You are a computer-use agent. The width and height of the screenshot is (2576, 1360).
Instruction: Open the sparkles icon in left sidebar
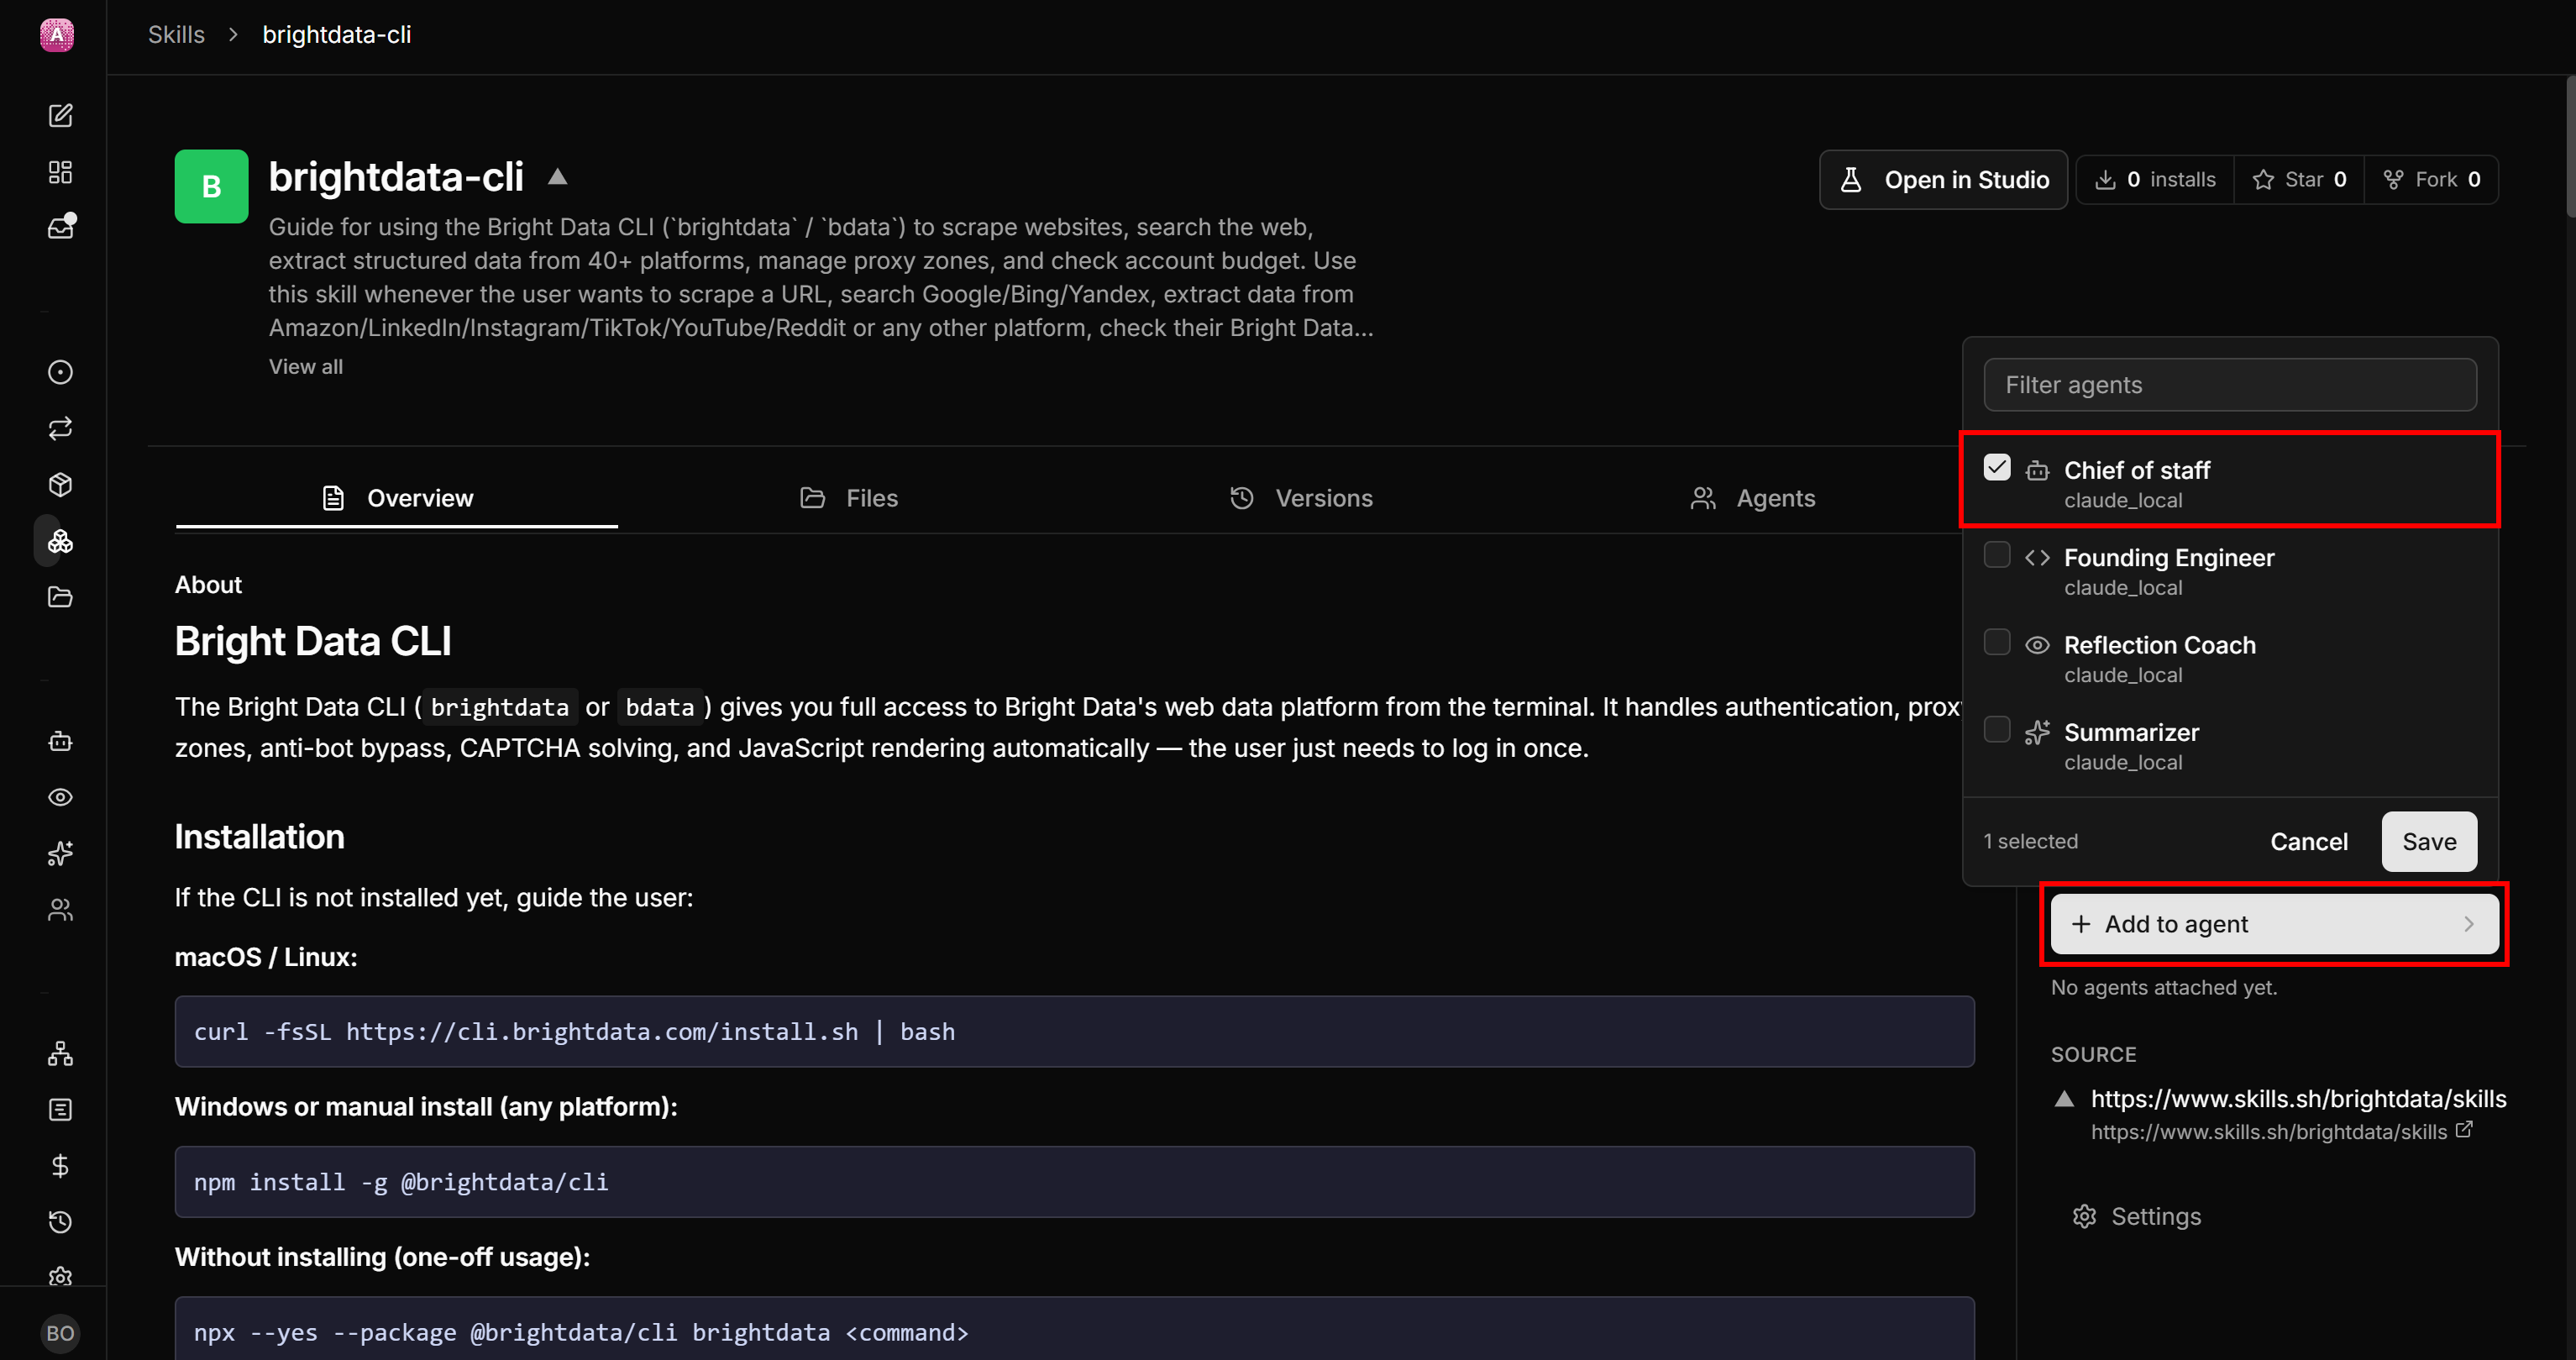point(60,853)
